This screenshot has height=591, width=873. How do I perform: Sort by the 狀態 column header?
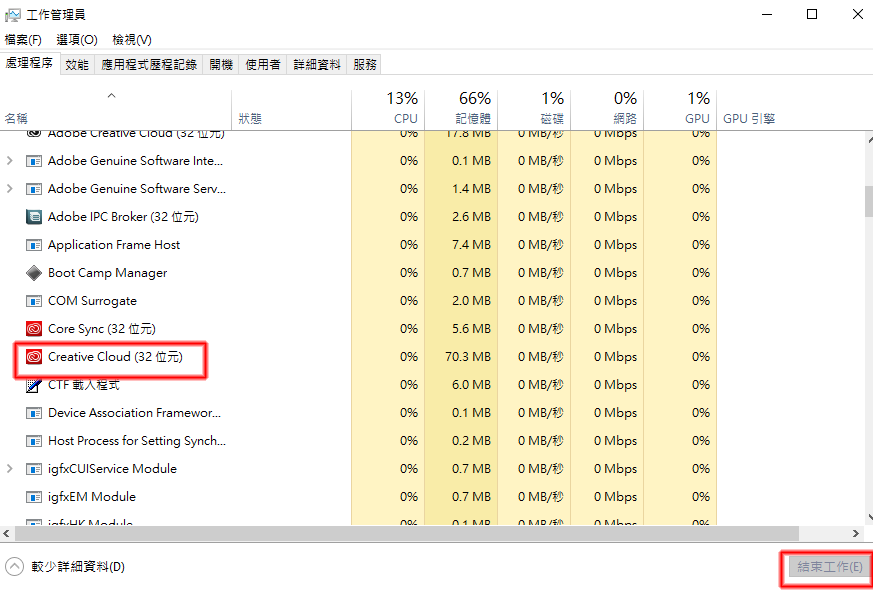coord(291,109)
